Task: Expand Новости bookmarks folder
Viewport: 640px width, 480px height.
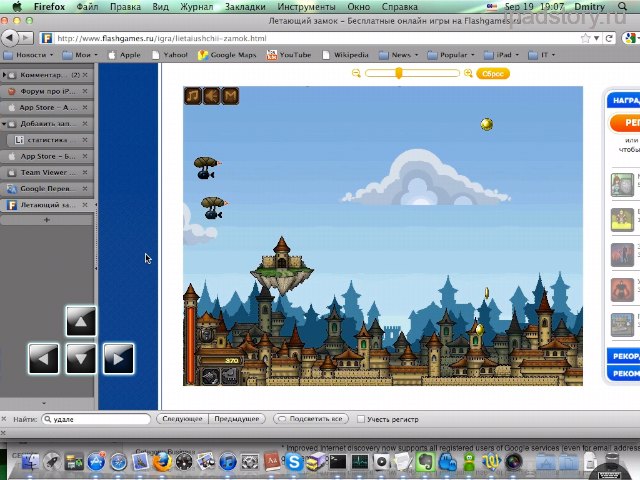Action: (x=28, y=55)
